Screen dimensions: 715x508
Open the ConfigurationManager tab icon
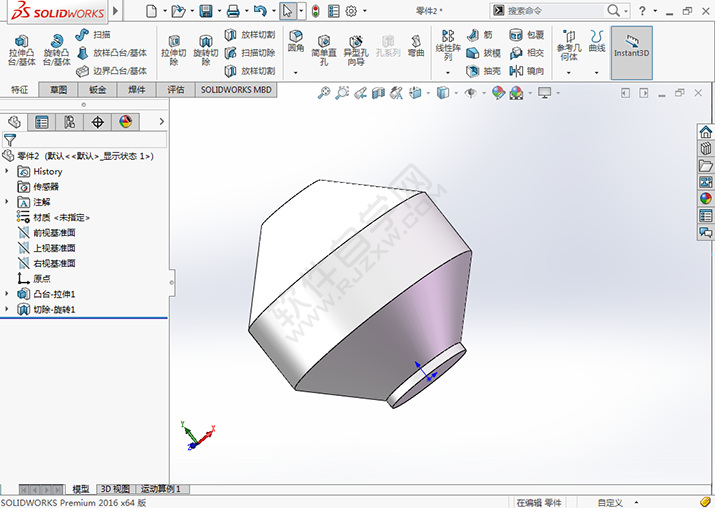coord(69,122)
